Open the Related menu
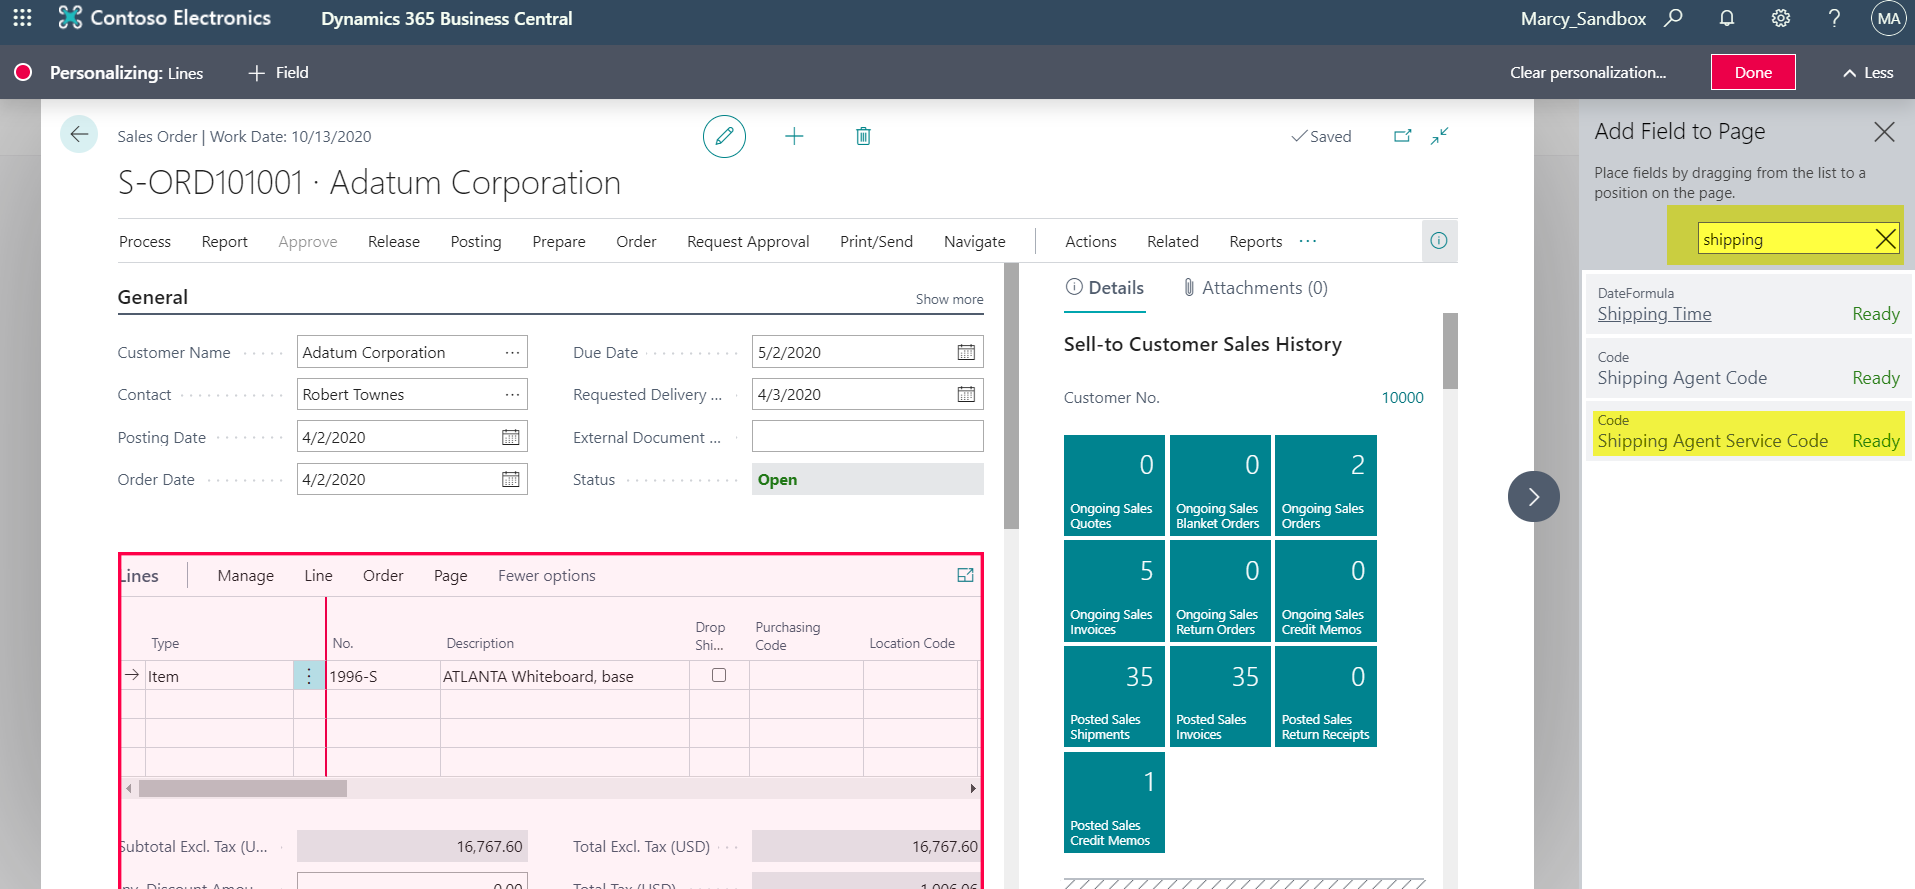The height and width of the screenshot is (889, 1915). (x=1173, y=241)
